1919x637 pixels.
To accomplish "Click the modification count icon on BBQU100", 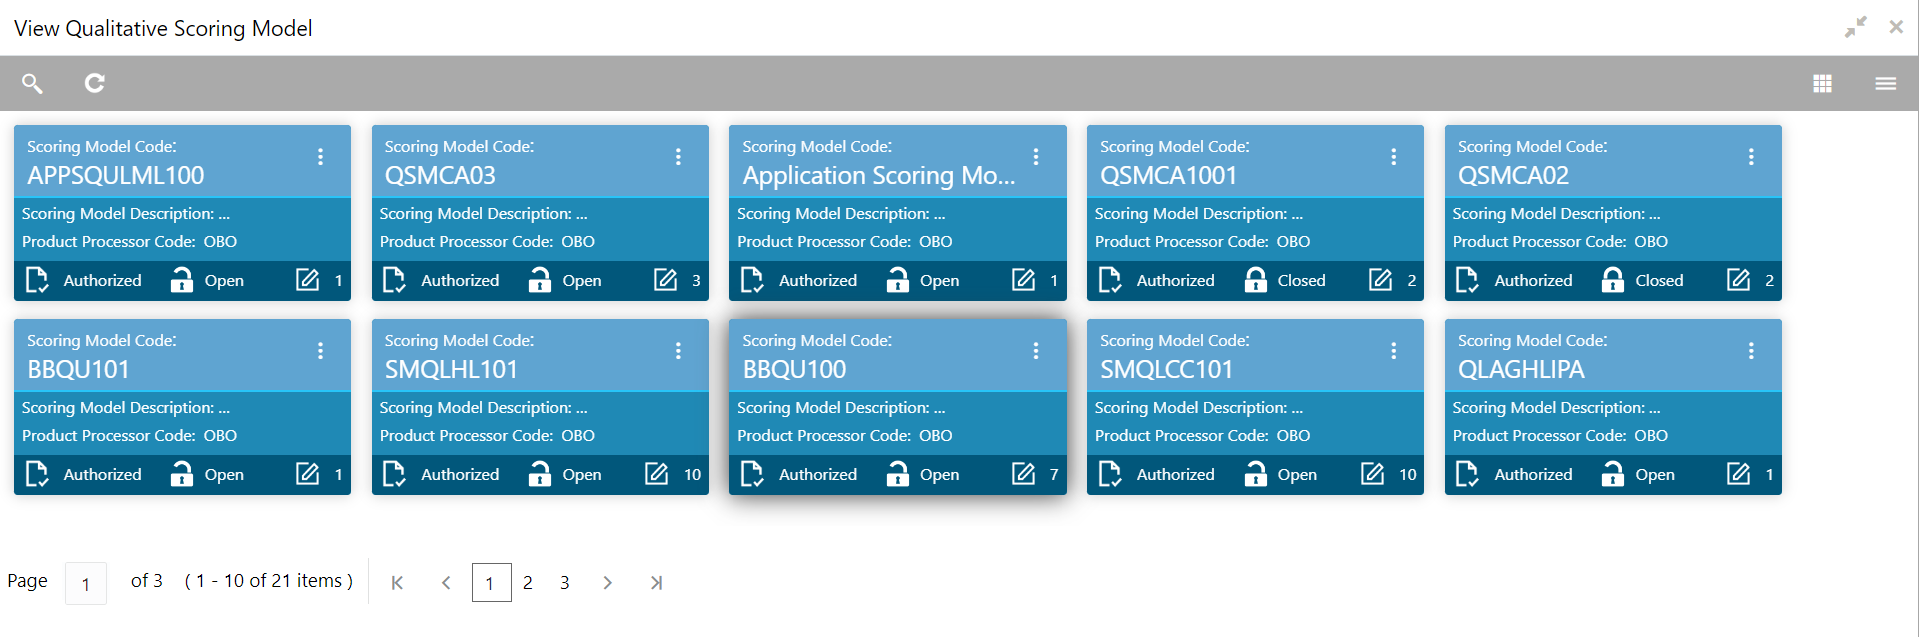I will tap(1024, 474).
